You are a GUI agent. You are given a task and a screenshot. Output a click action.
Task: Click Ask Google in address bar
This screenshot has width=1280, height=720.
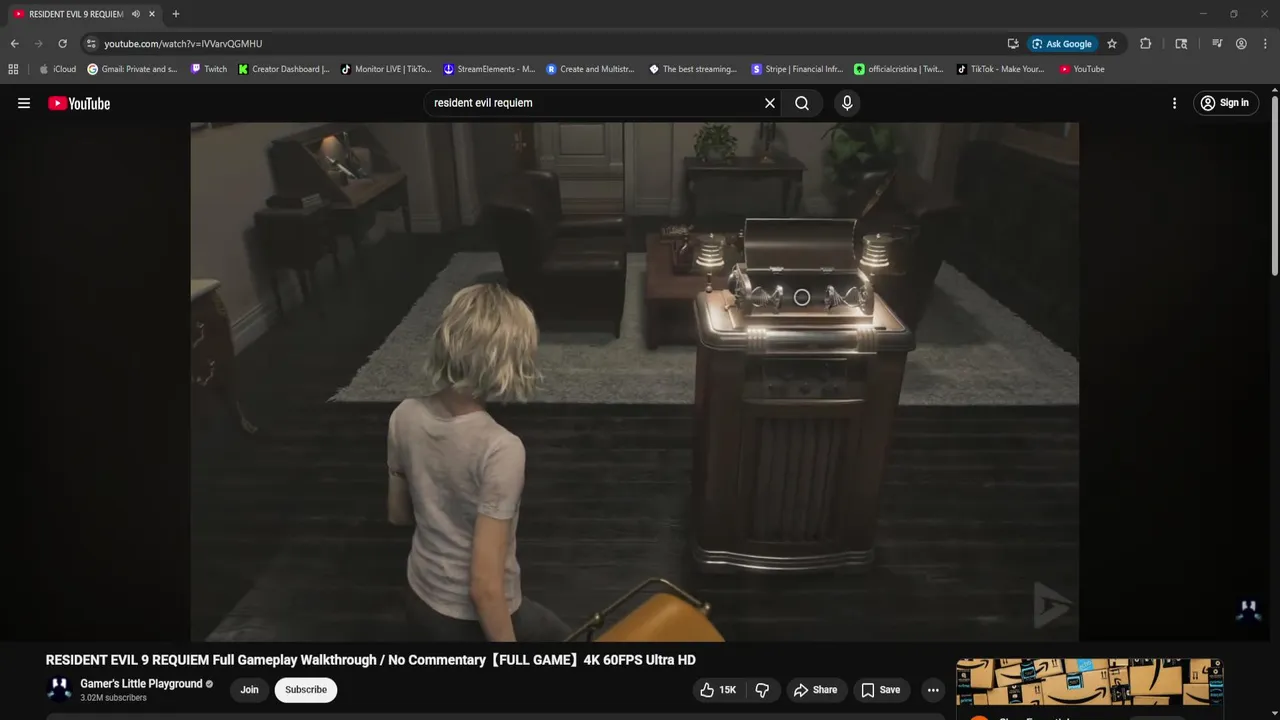pyautogui.click(x=1062, y=44)
